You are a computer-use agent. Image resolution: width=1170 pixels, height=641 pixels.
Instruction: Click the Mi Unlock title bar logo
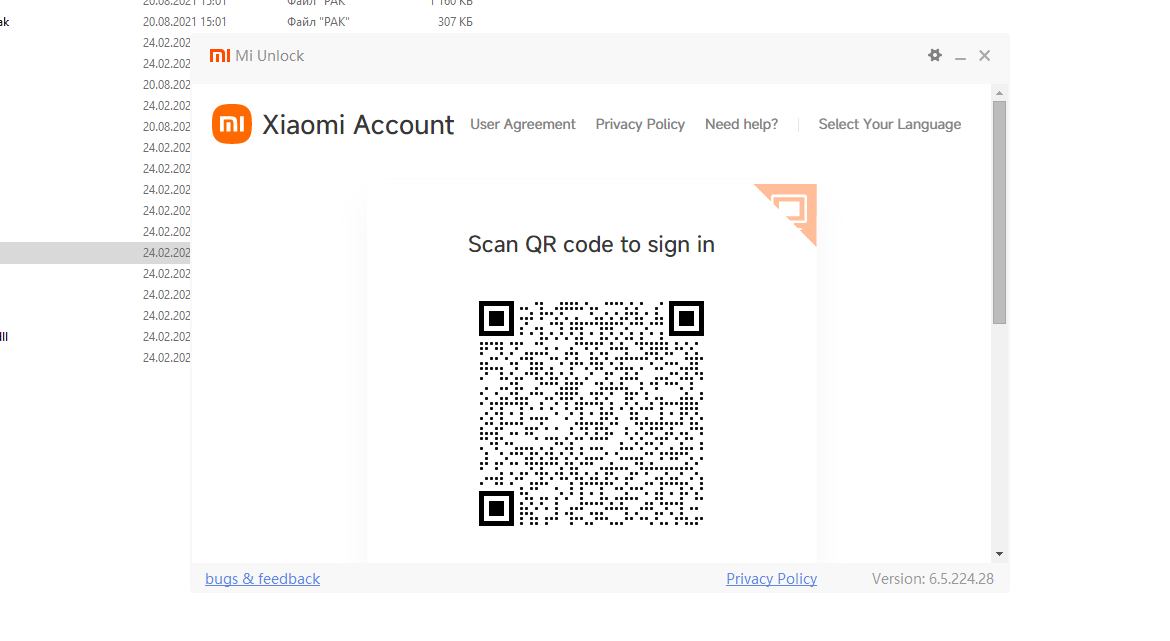(x=220, y=56)
